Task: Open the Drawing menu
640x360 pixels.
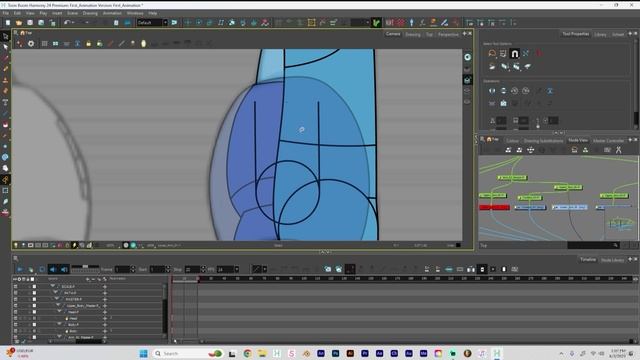Action: click(x=90, y=13)
